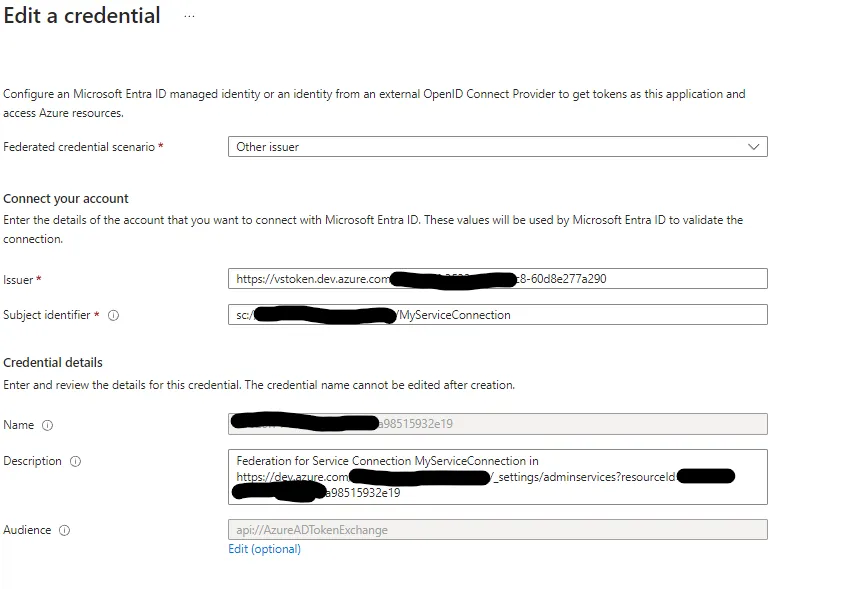846x589 pixels.
Task: Show info tooltip for Audience
Action: [64, 531]
